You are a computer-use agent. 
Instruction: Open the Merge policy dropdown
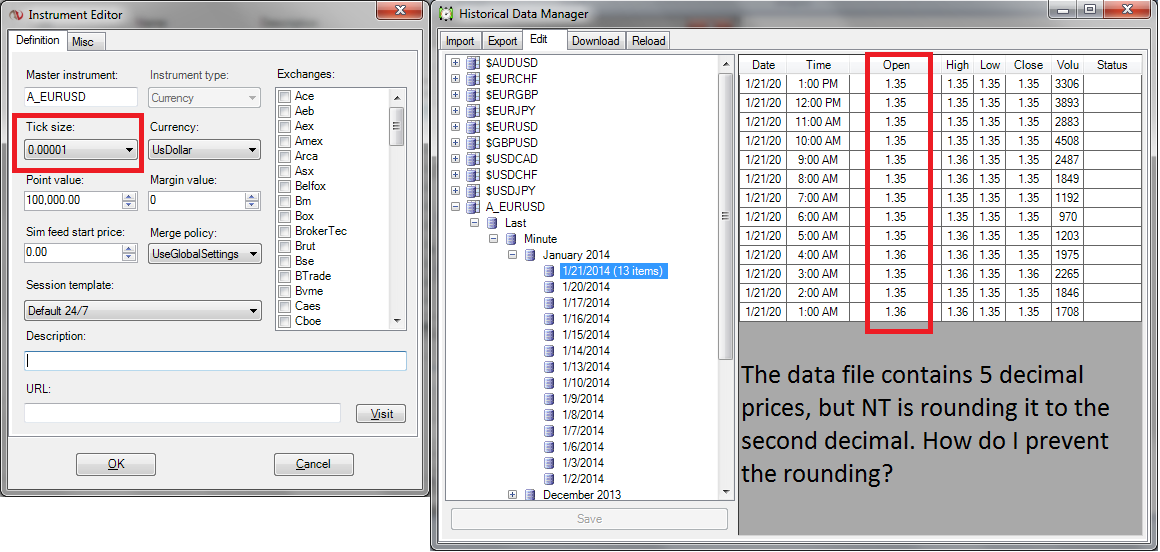(205, 254)
